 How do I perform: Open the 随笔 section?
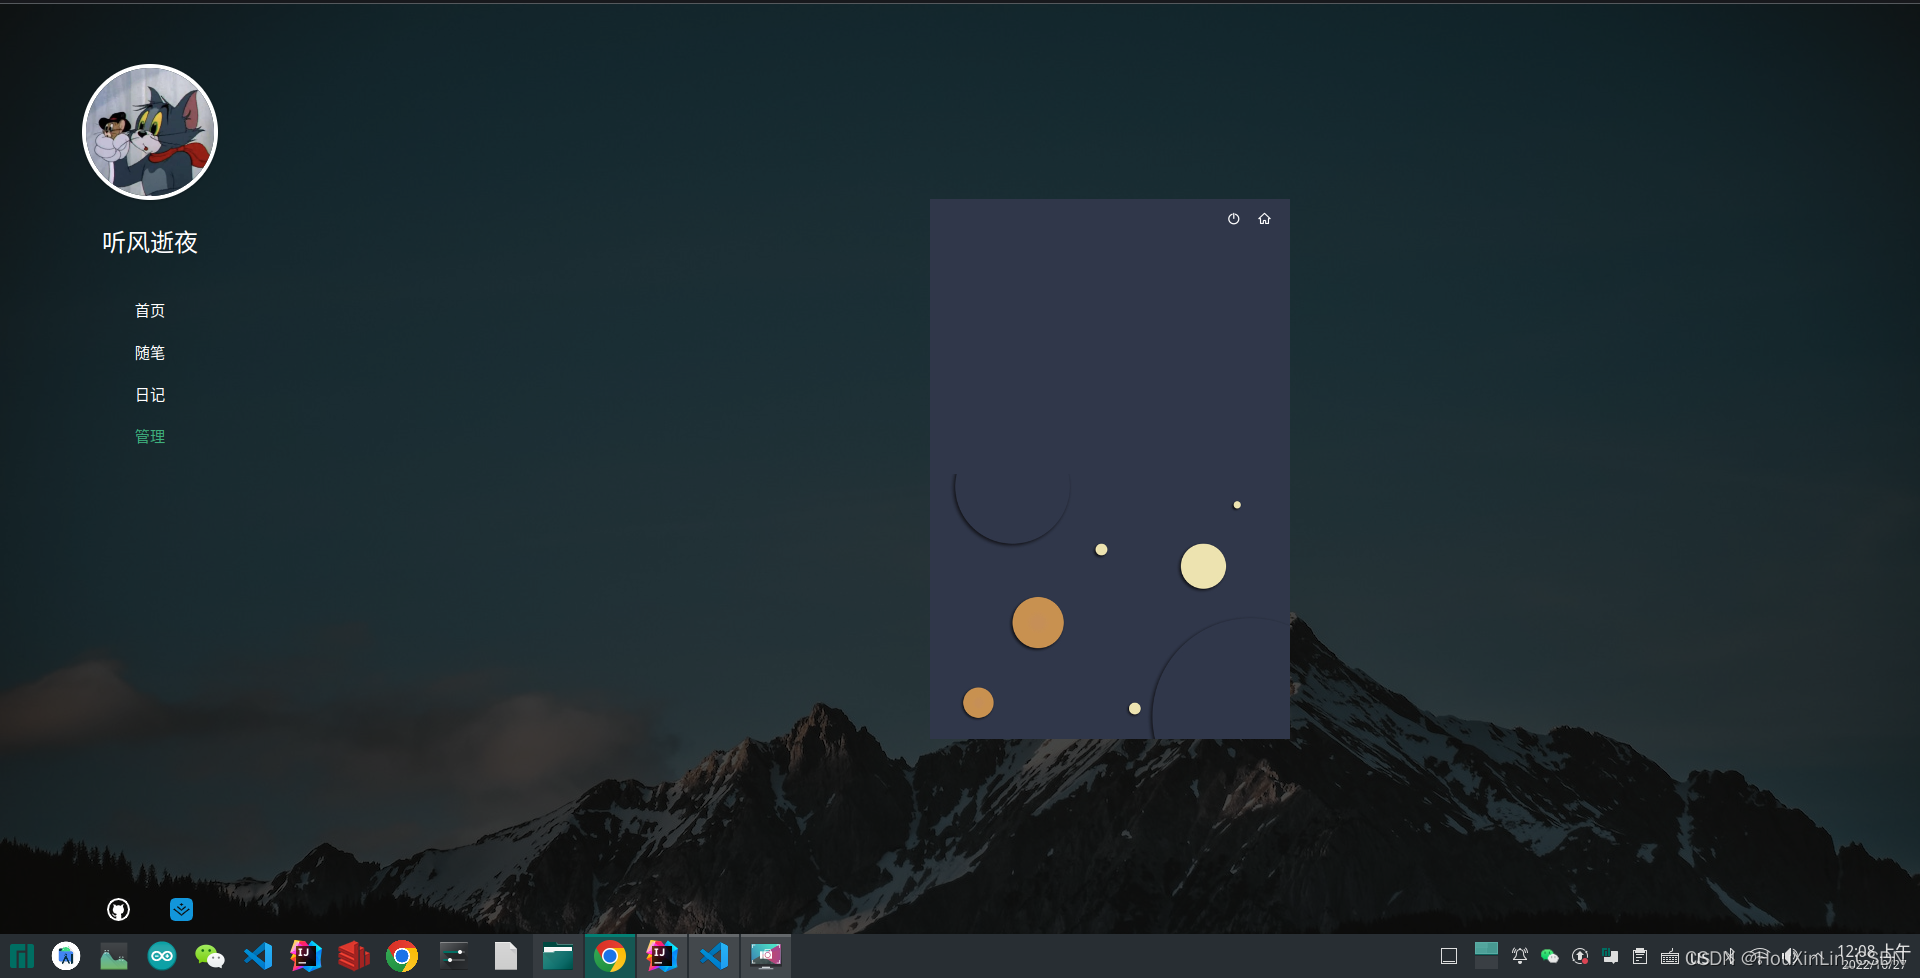(150, 353)
